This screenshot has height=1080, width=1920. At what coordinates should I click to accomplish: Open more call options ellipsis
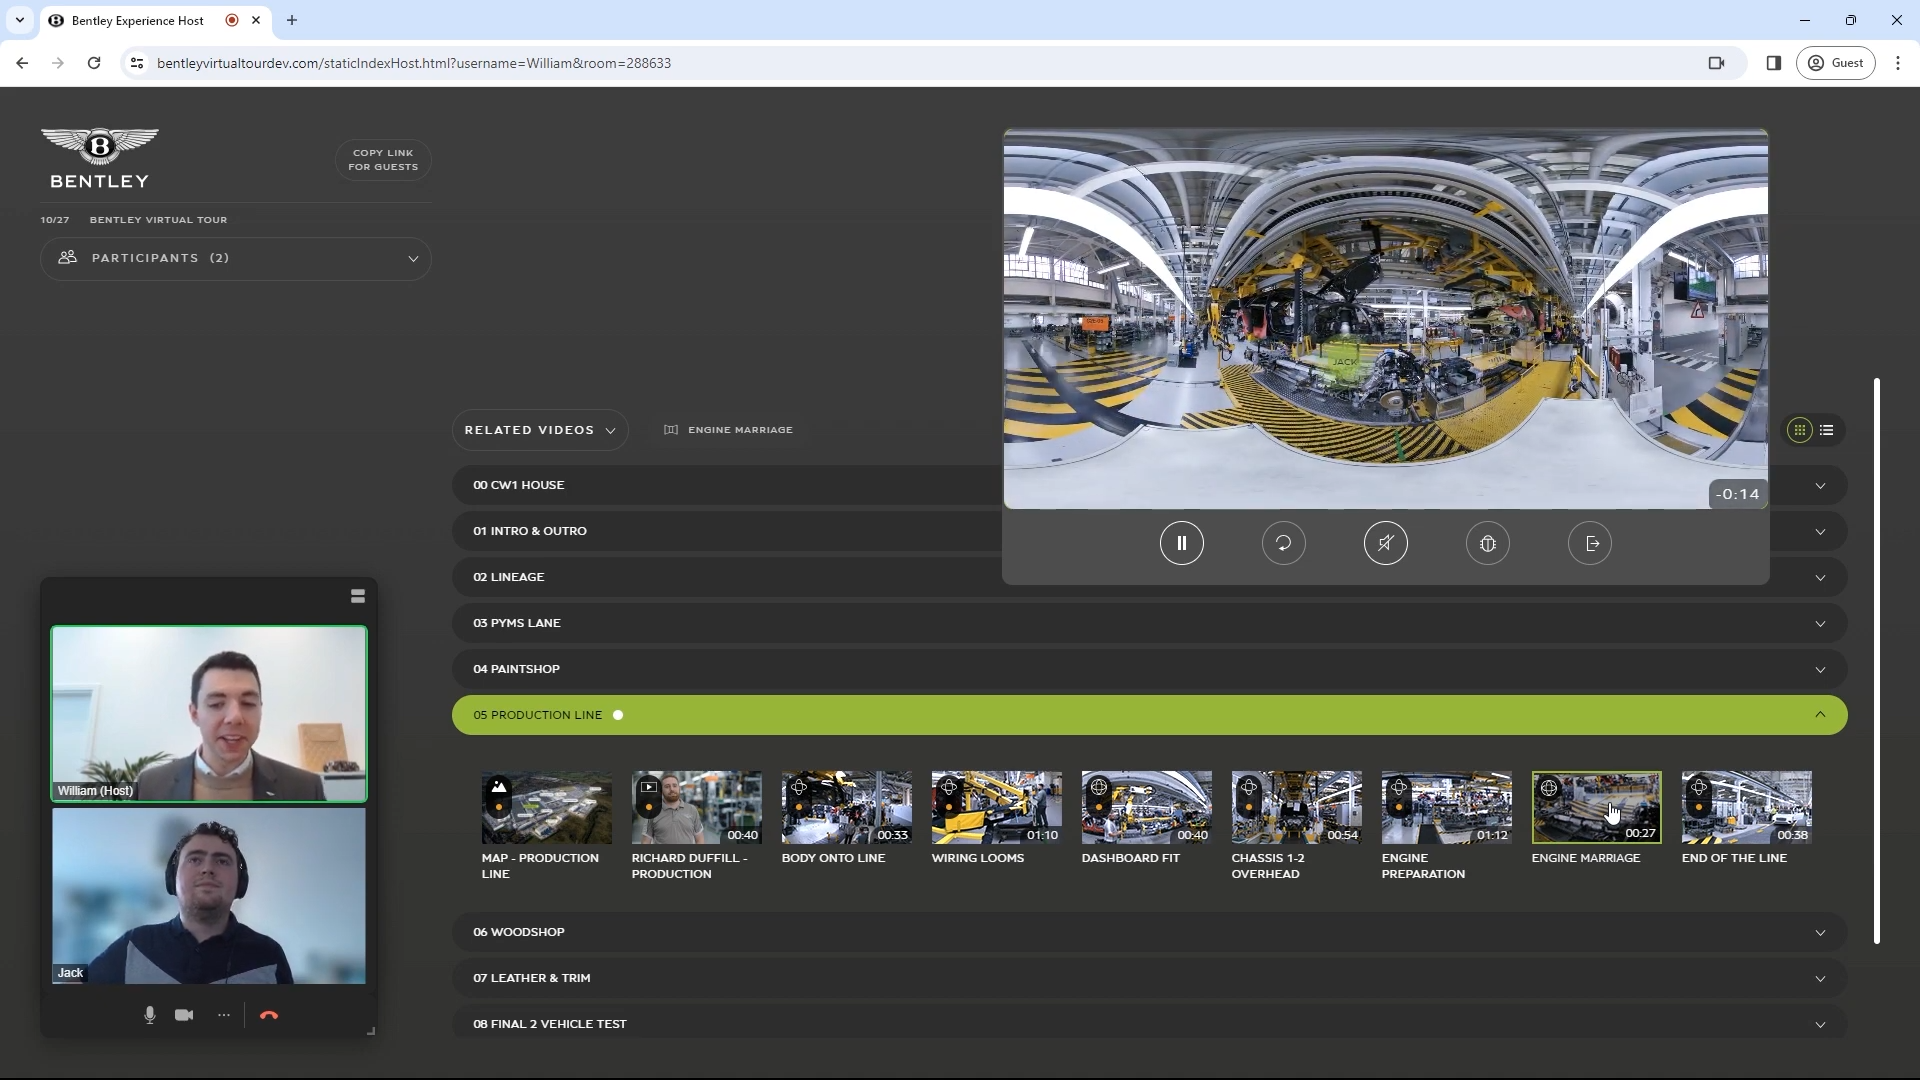coord(224,1015)
